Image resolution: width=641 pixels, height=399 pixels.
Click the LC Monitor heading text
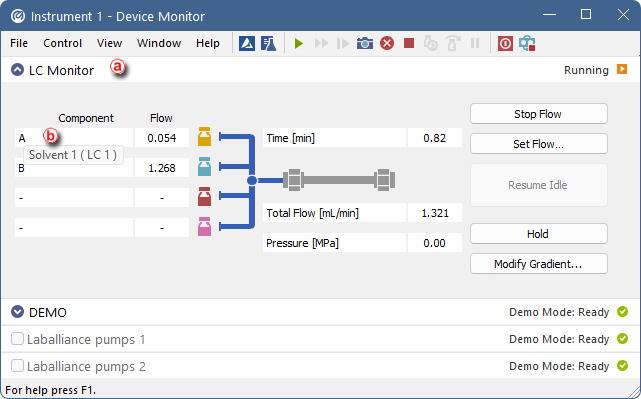click(x=61, y=70)
